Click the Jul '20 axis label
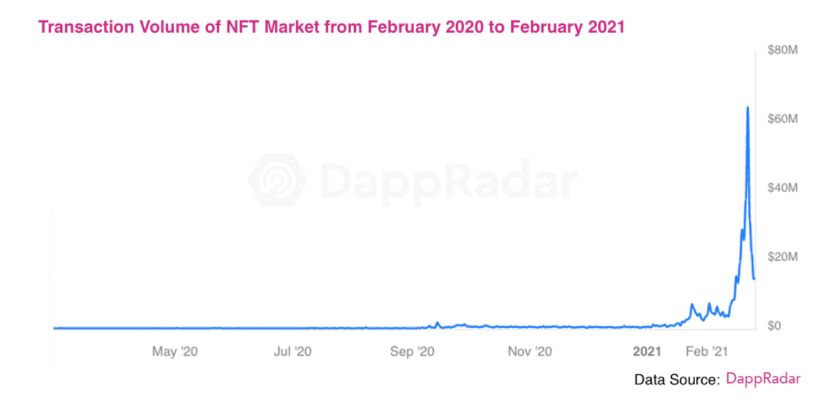 click(292, 351)
